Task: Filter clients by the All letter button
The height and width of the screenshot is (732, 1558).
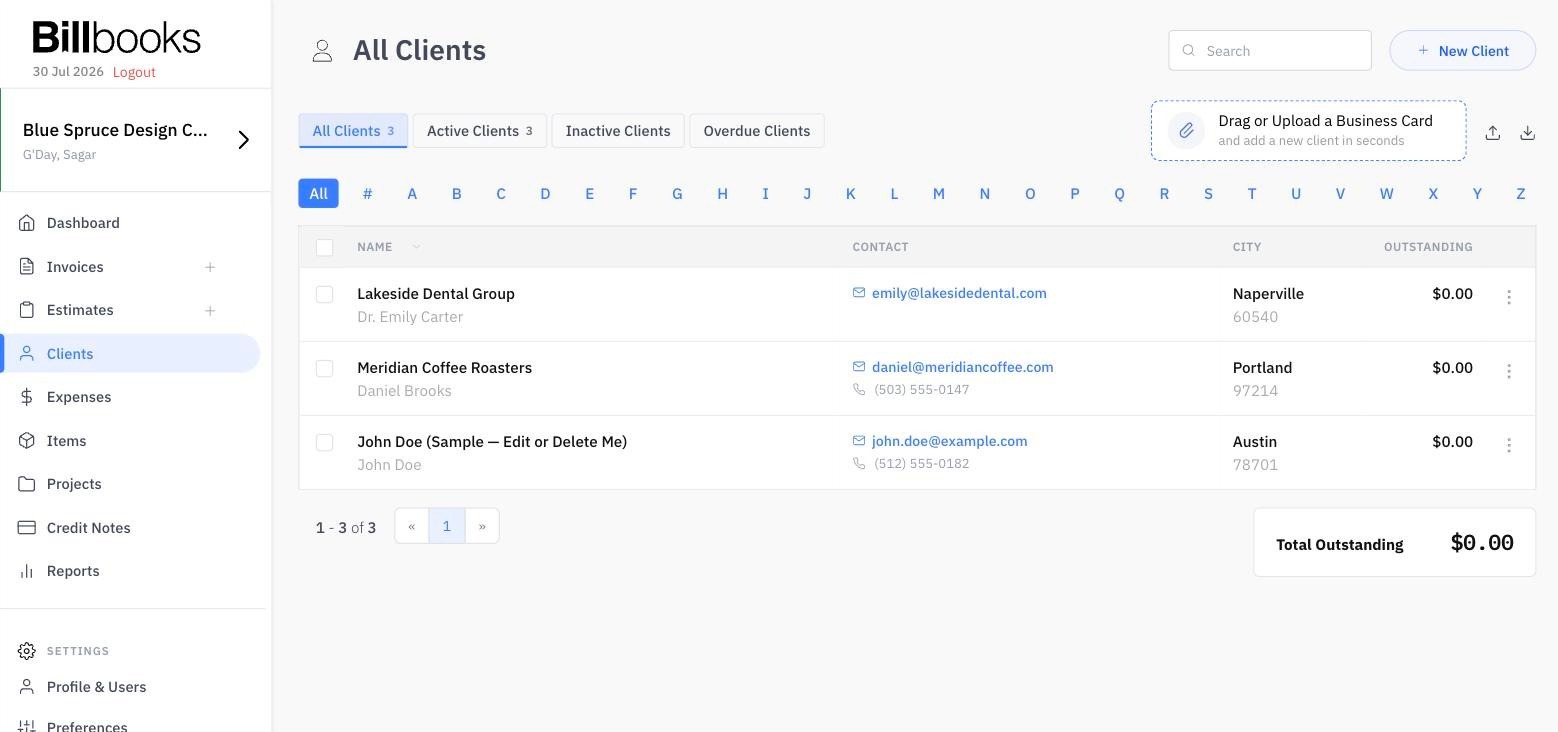Action: pyautogui.click(x=318, y=194)
